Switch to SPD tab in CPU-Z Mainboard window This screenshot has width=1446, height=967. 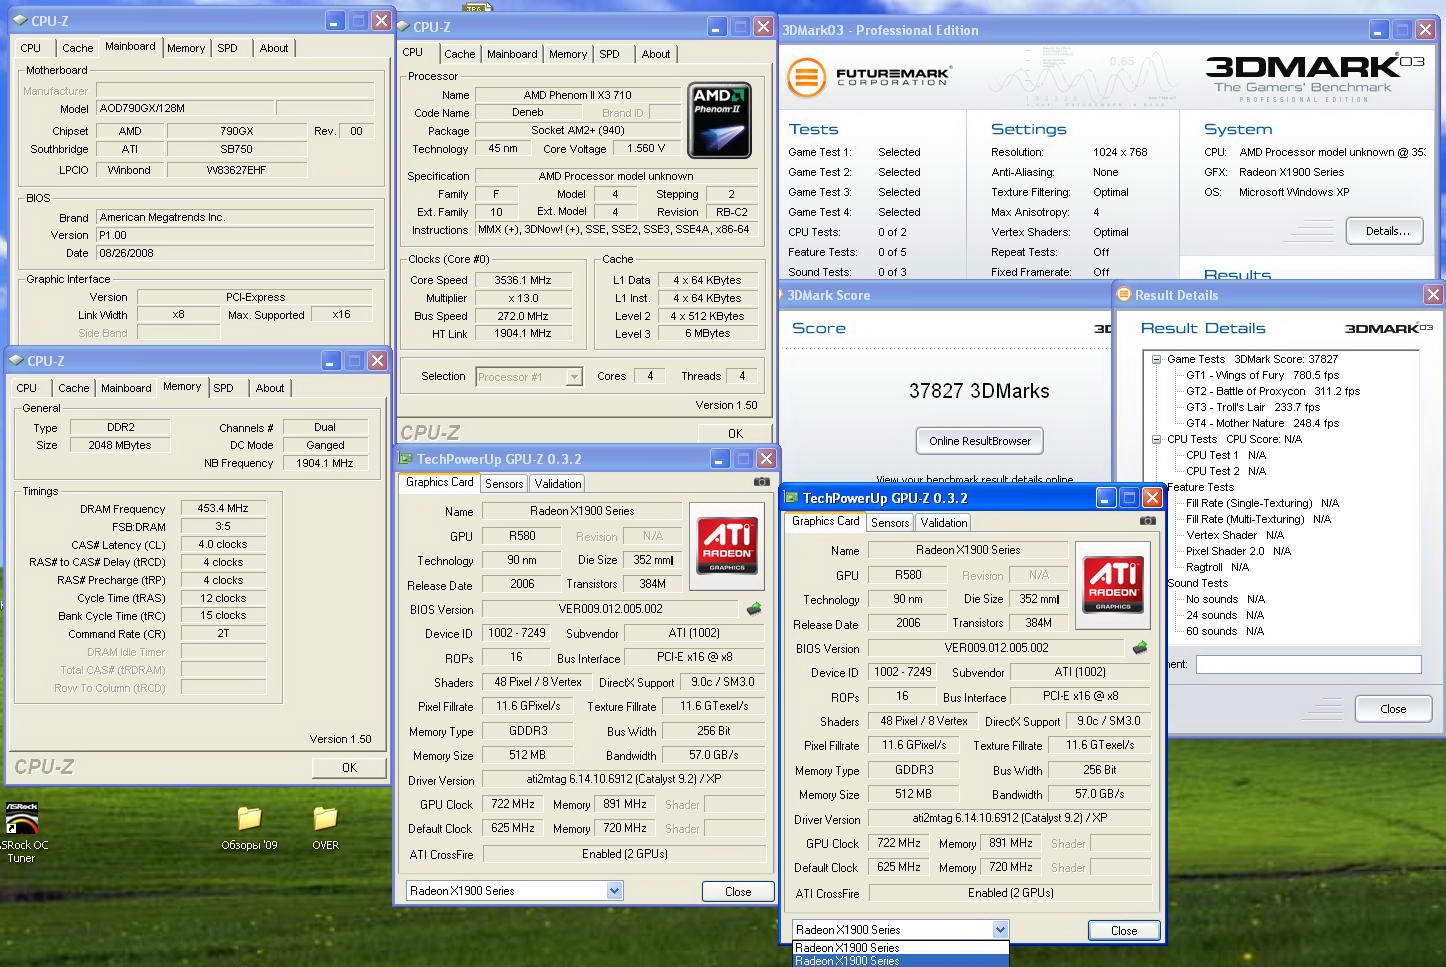click(x=228, y=48)
